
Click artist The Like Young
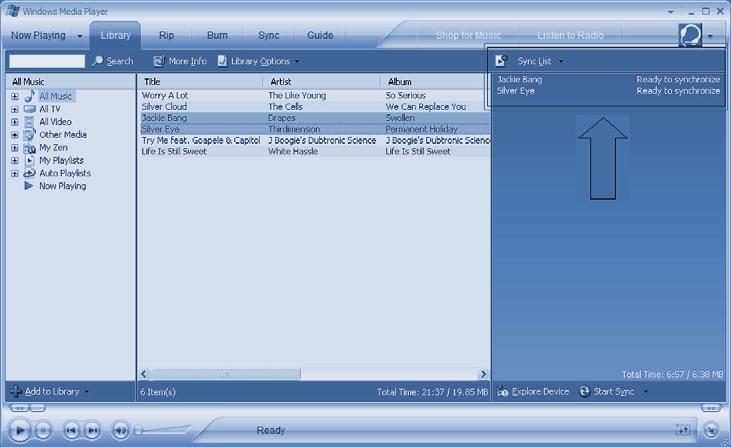coord(297,95)
